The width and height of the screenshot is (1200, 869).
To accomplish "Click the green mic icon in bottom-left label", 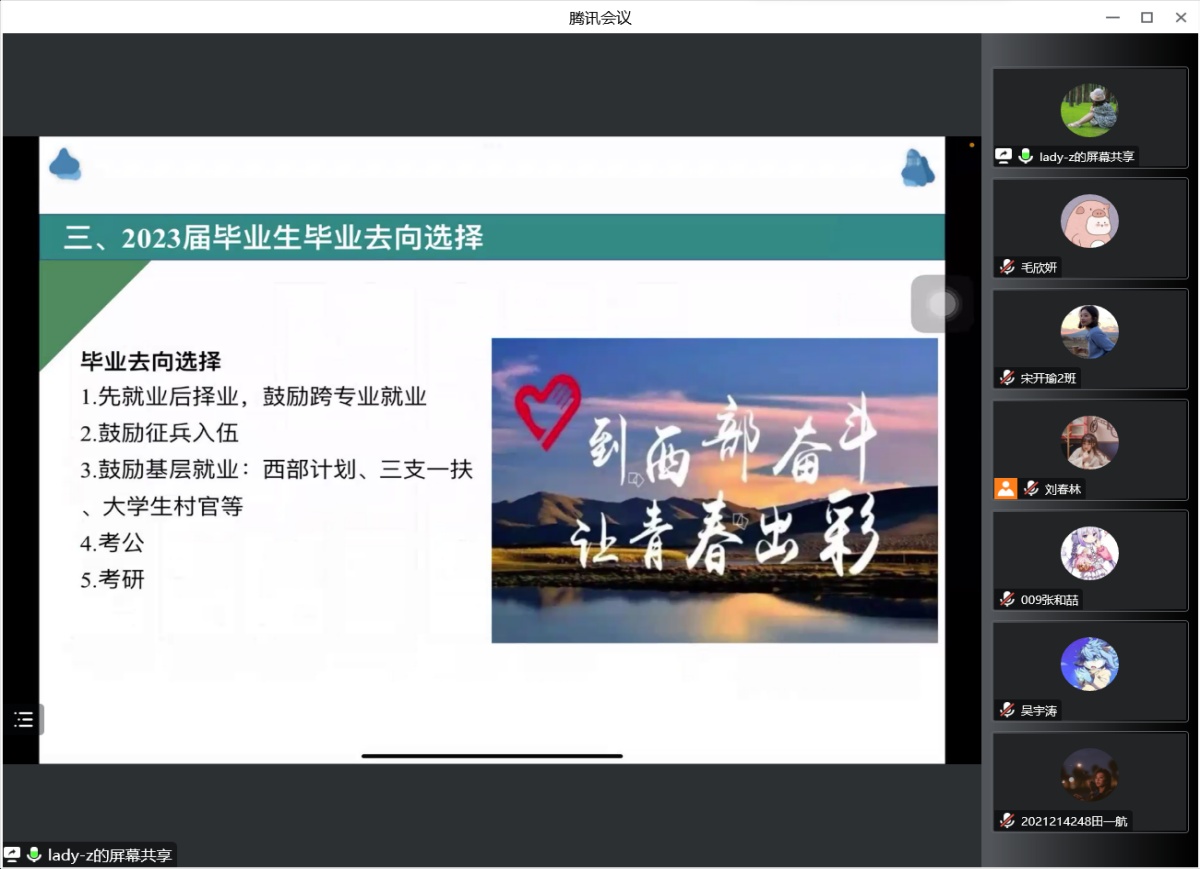I will [34, 855].
